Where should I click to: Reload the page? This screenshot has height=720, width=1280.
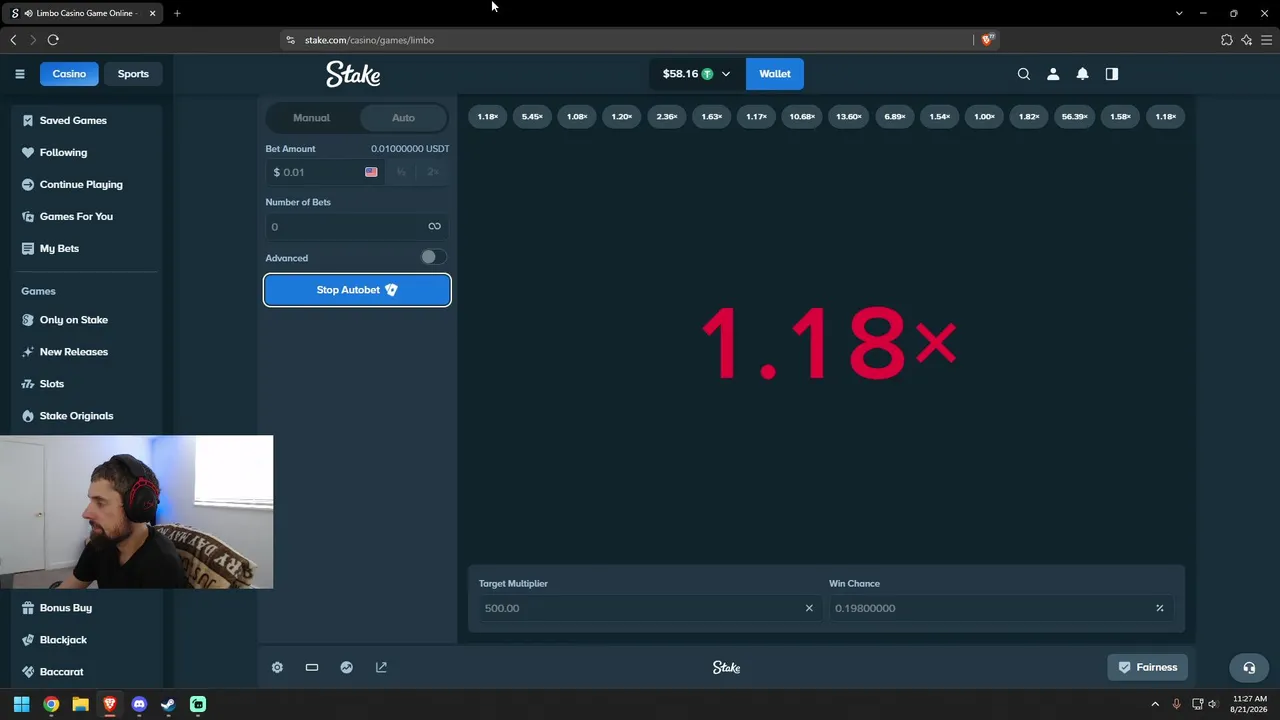pos(53,40)
